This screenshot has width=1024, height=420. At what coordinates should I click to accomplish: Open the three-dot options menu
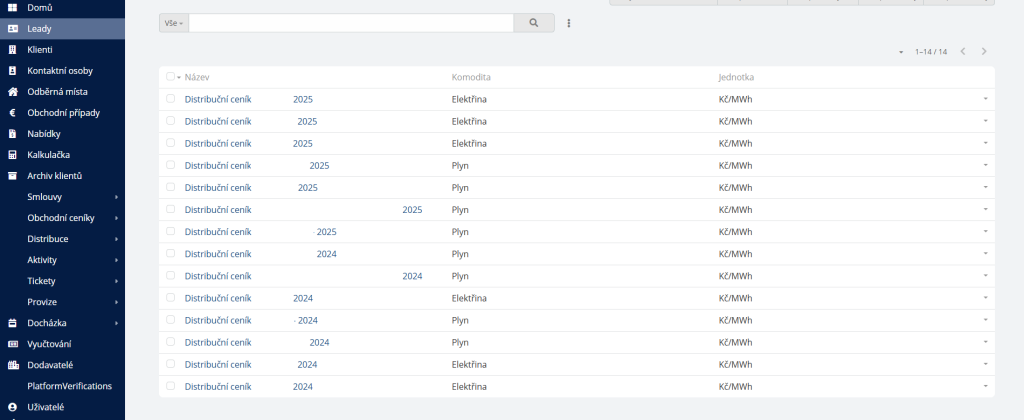pos(568,23)
